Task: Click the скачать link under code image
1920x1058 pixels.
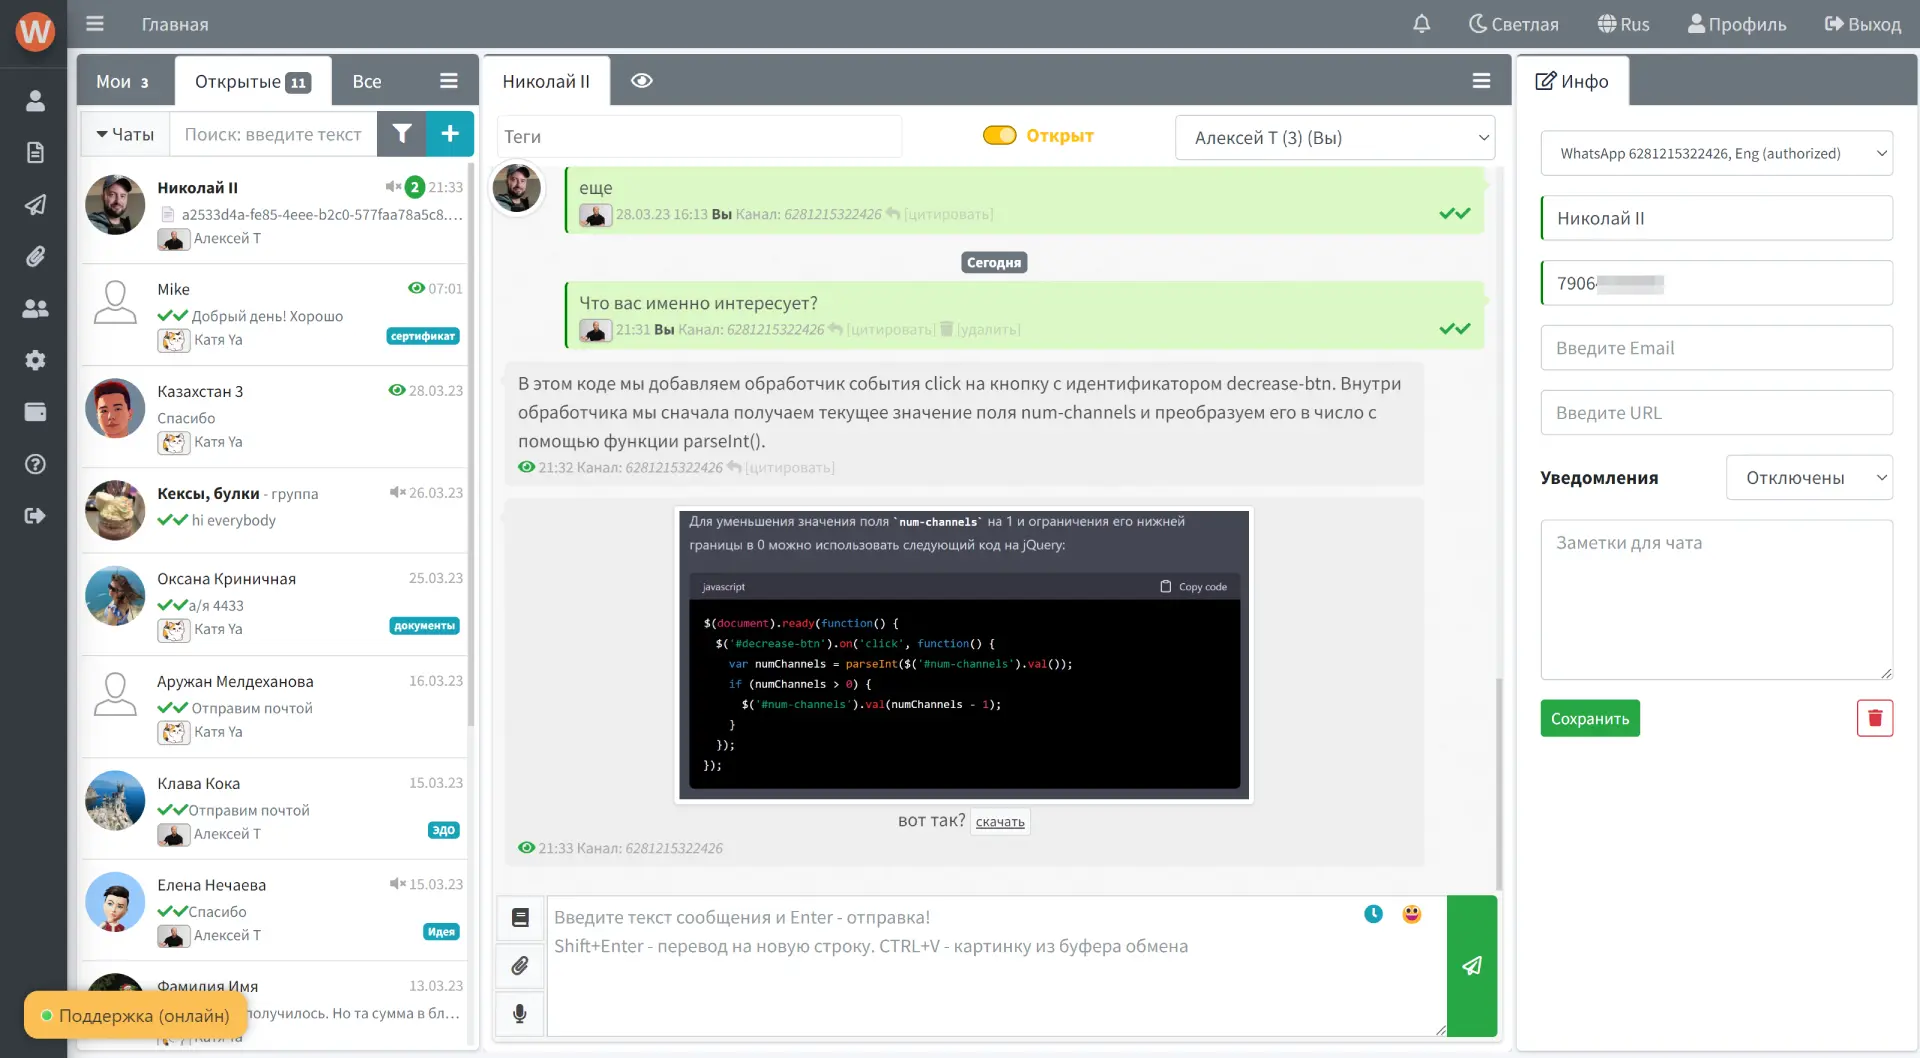Action: [1000, 822]
